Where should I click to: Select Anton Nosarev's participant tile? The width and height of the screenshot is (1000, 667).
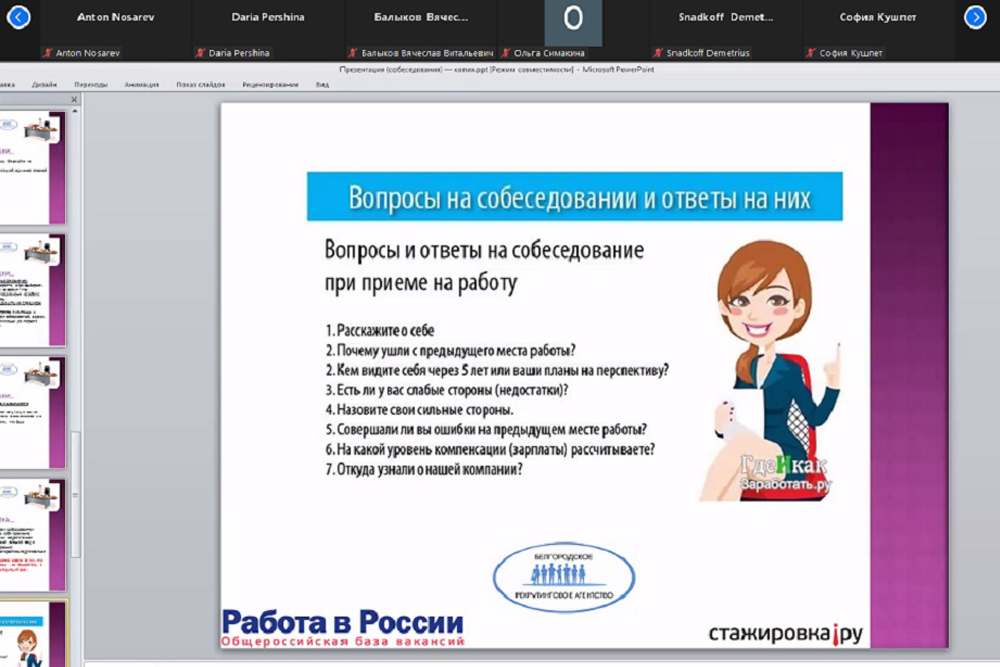[116, 22]
